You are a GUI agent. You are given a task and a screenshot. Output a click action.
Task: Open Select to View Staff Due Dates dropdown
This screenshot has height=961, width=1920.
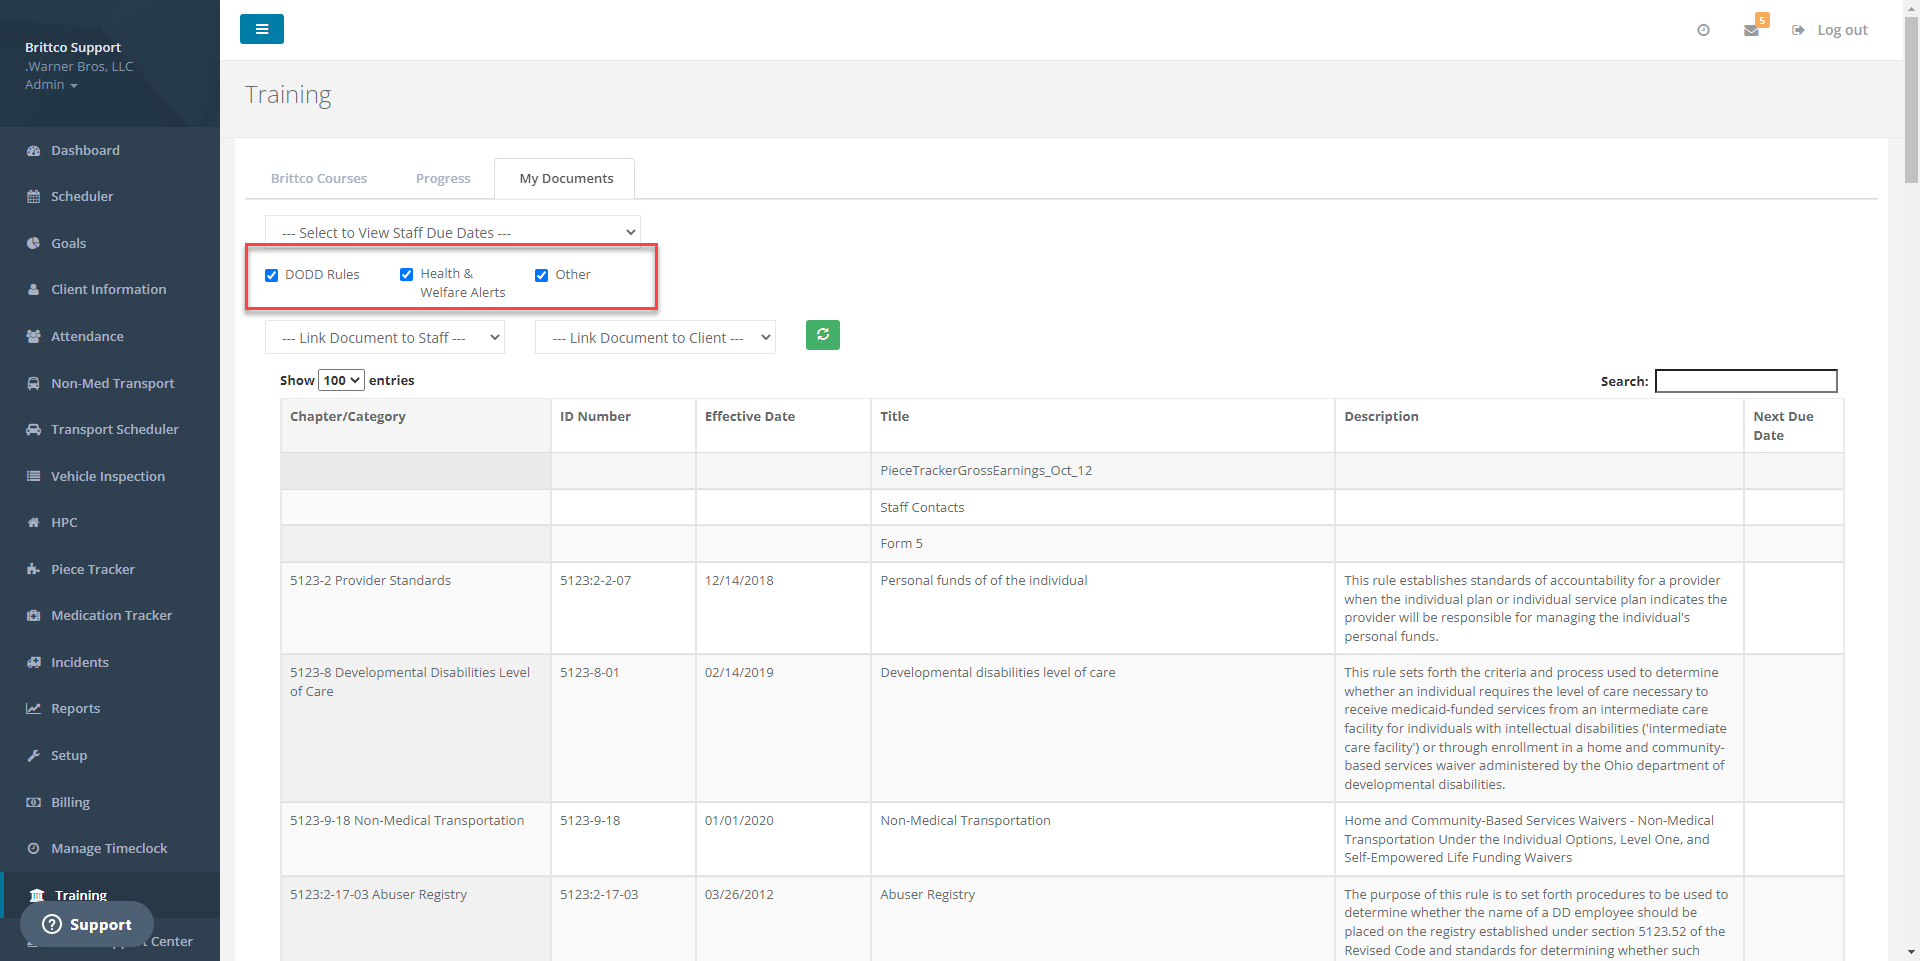click(x=452, y=232)
